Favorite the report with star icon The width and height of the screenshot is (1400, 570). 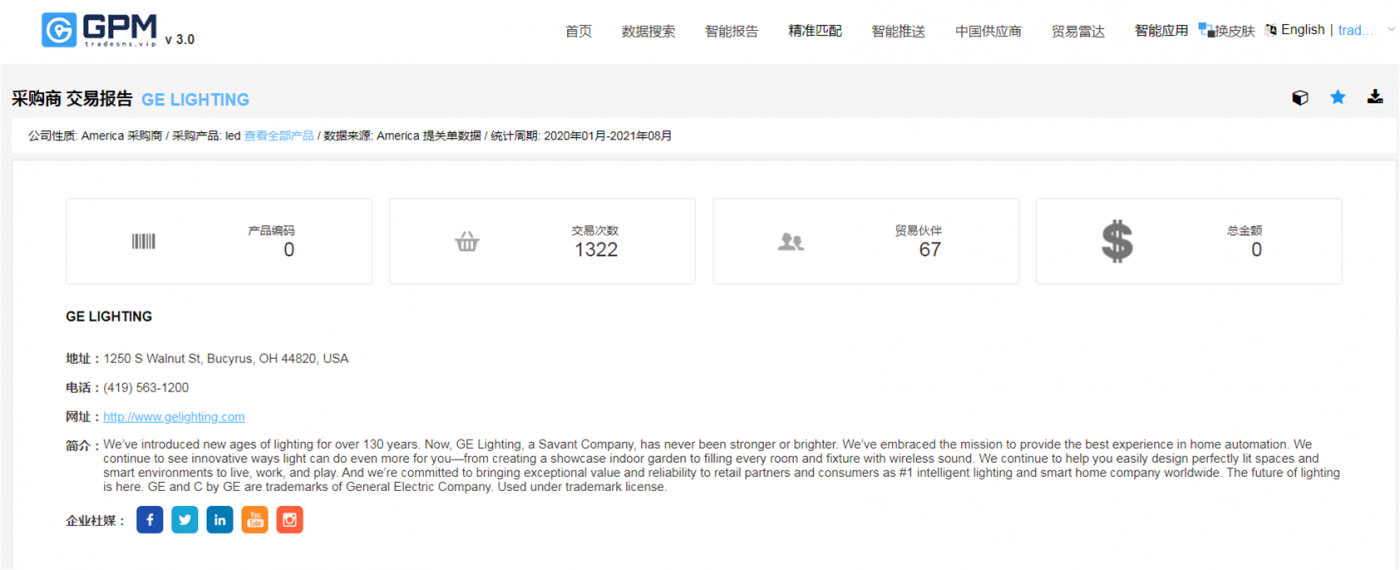coord(1338,97)
